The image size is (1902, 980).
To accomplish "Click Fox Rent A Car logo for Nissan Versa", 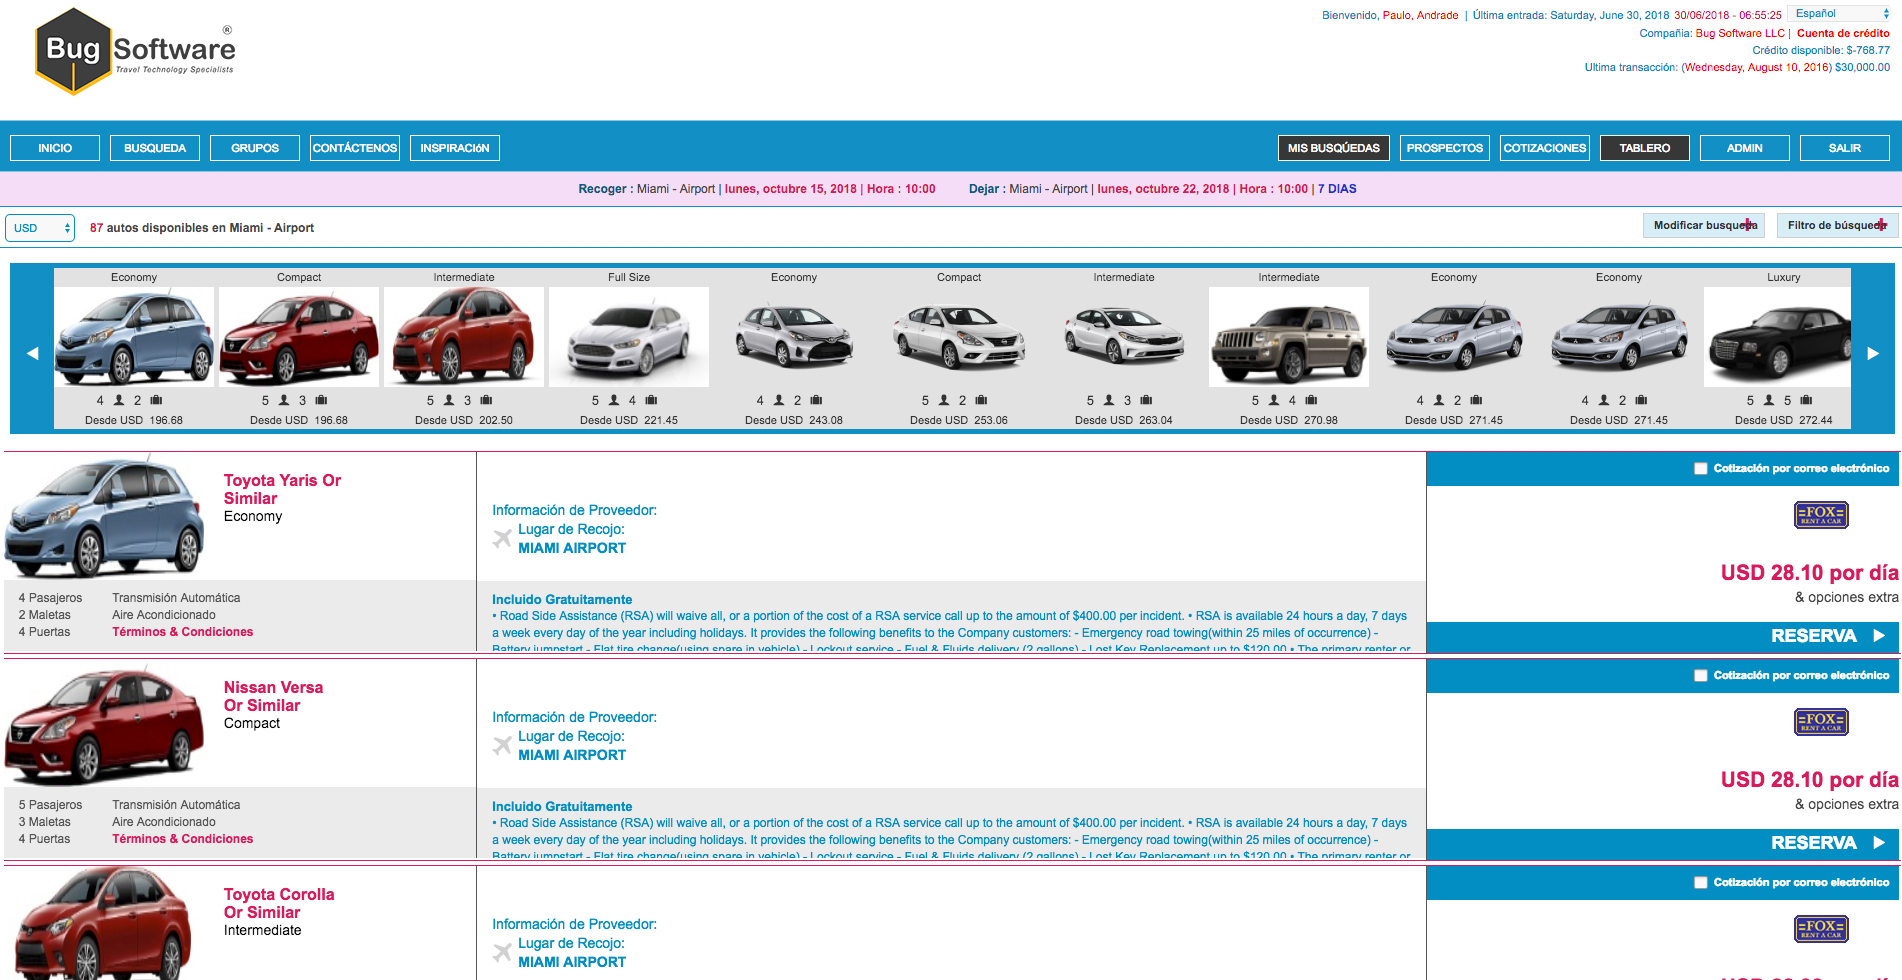I will pyautogui.click(x=1821, y=722).
